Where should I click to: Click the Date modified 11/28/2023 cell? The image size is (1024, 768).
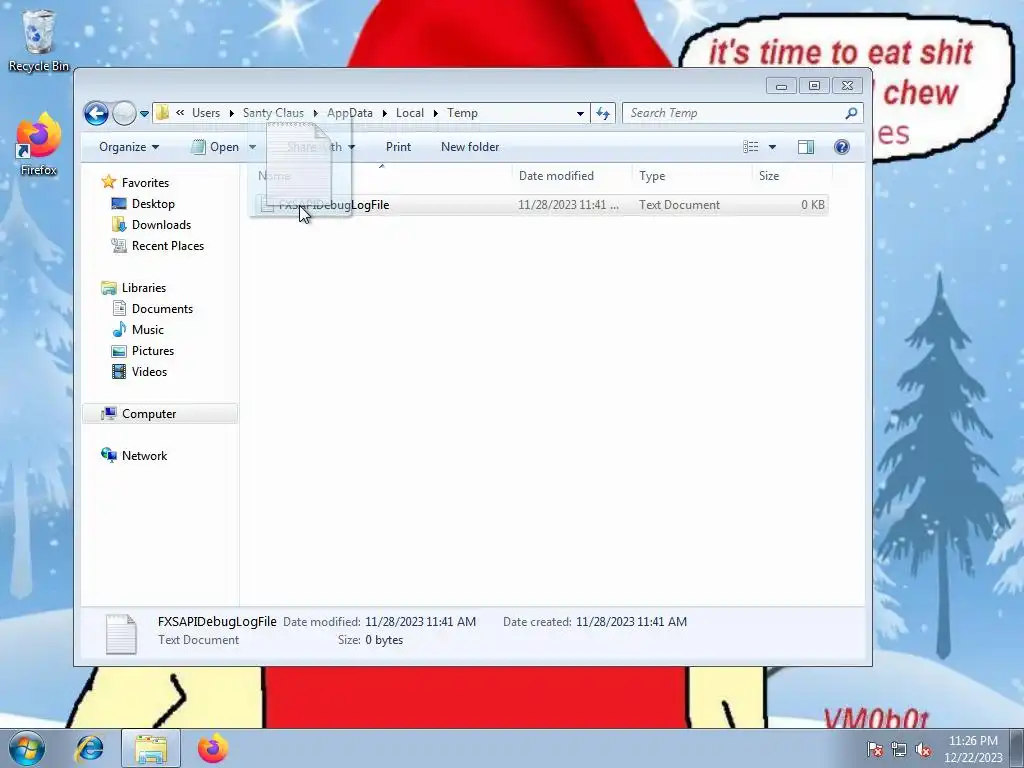(568, 205)
